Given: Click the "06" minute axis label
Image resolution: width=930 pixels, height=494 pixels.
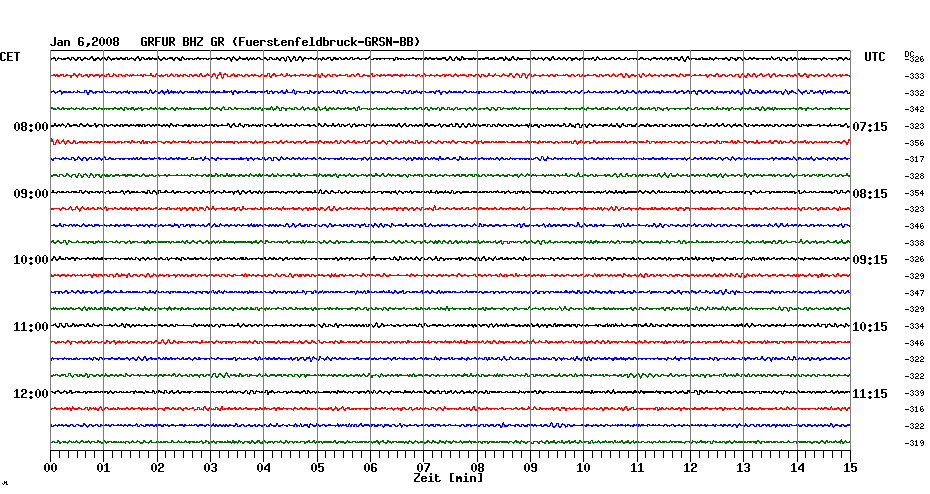Looking at the screenshot, I should click(371, 468).
